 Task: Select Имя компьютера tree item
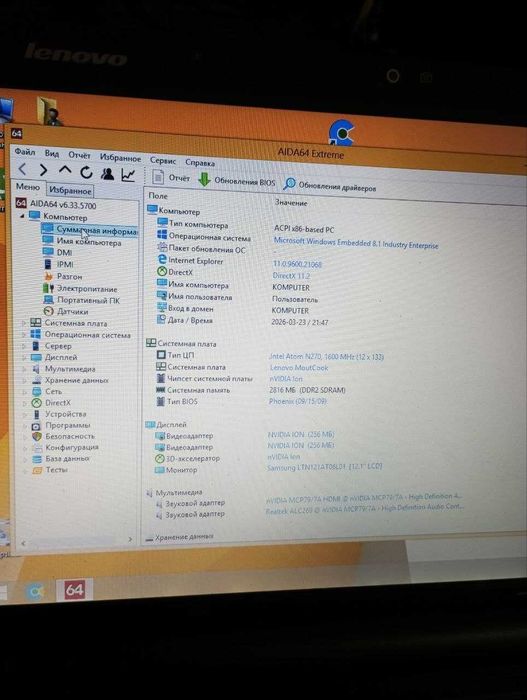[x=82, y=242]
